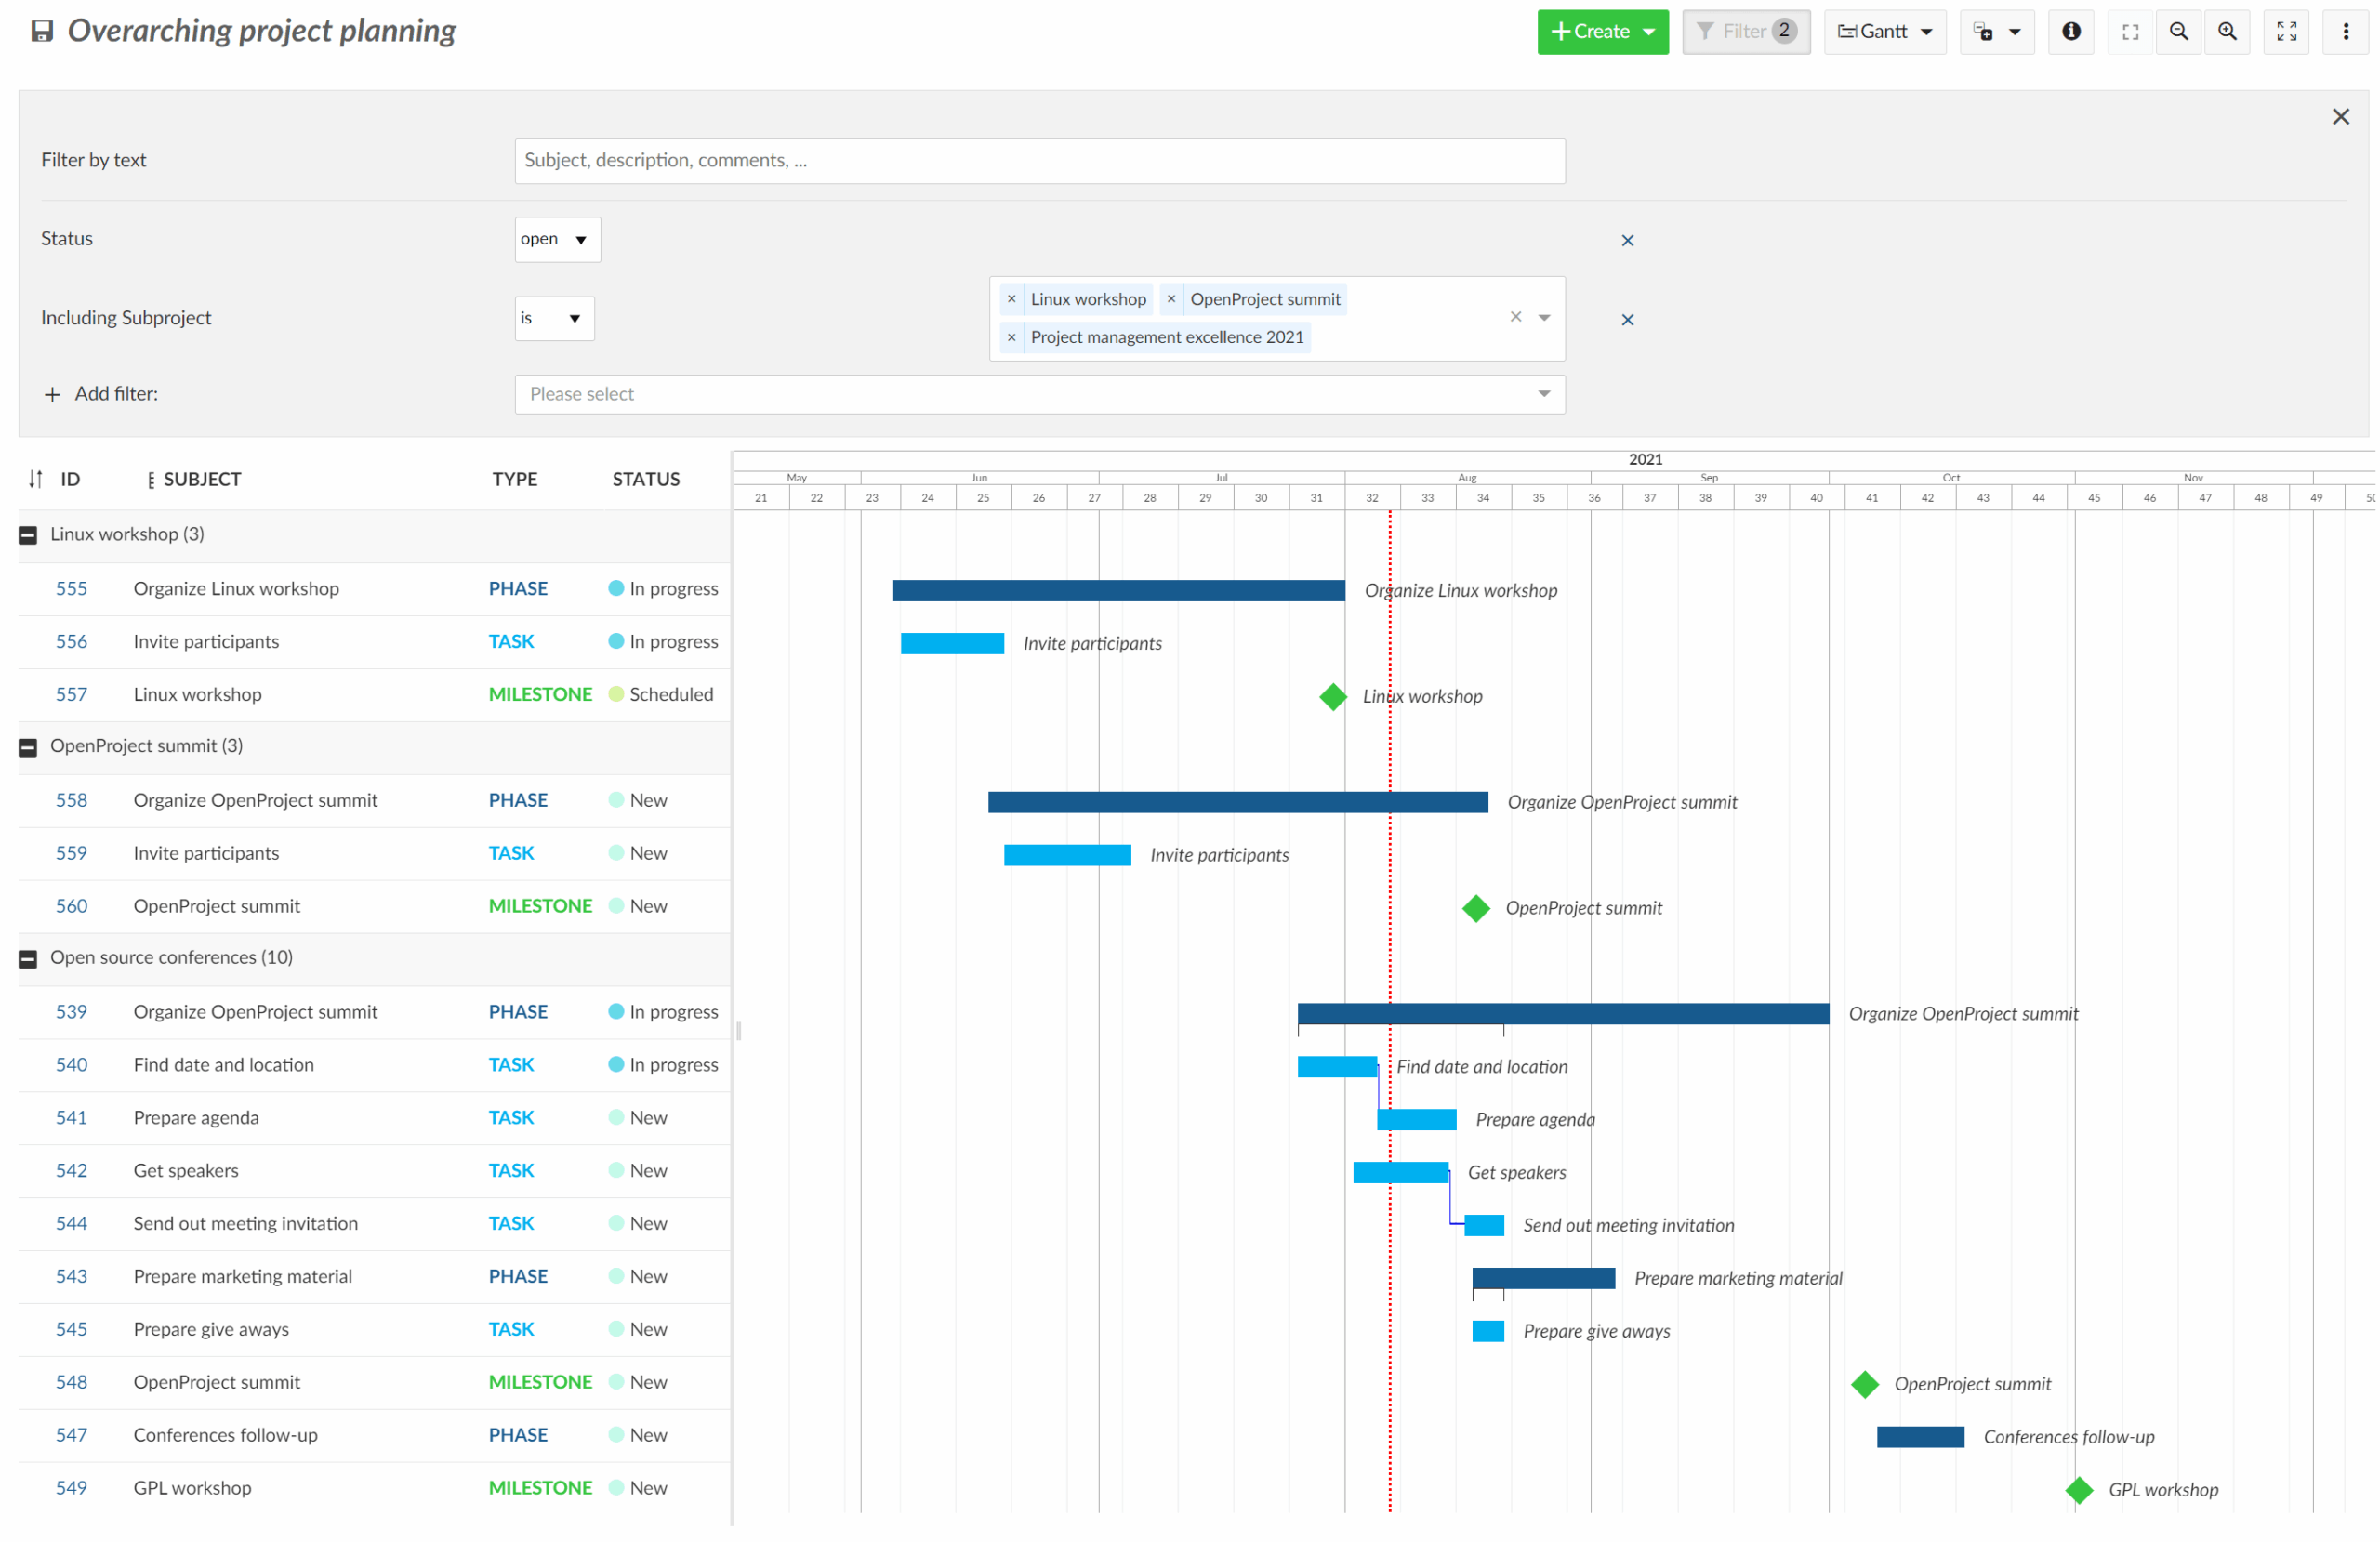Screen dimensions: 2380x1542
Task: Collapse the Open source conferences group
Action: [26, 958]
